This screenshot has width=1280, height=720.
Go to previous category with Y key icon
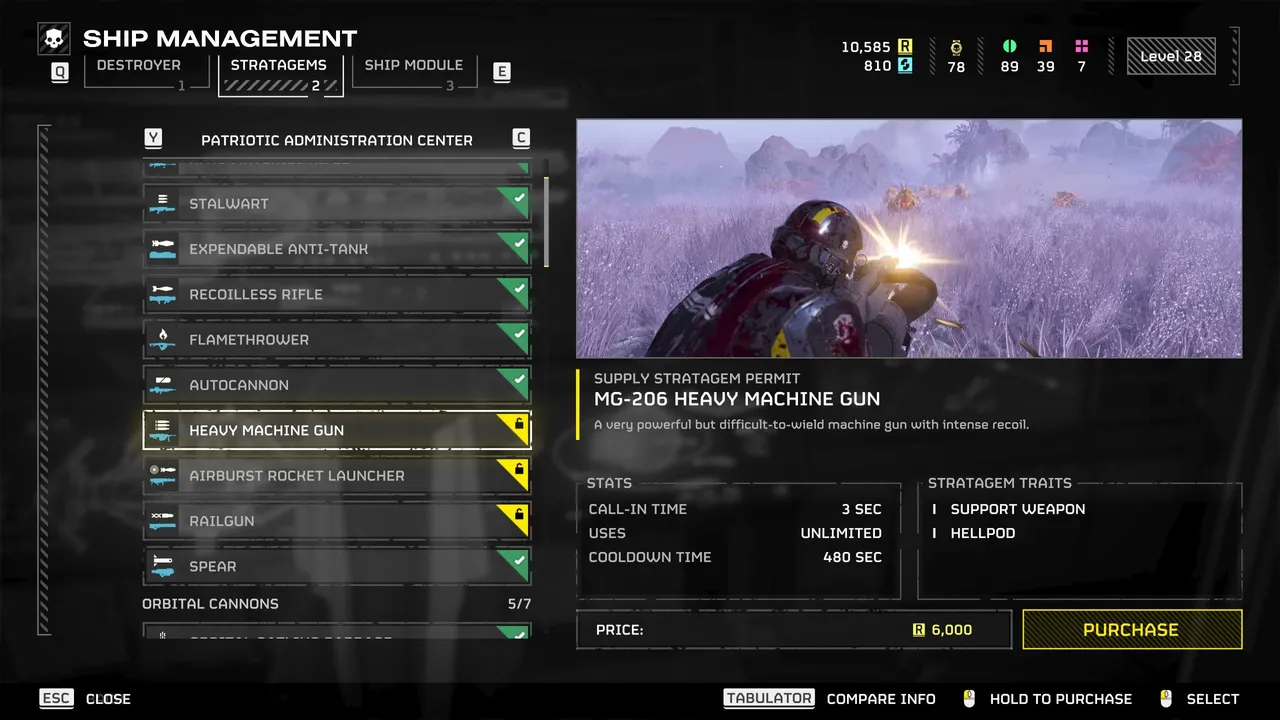(153, 138)
